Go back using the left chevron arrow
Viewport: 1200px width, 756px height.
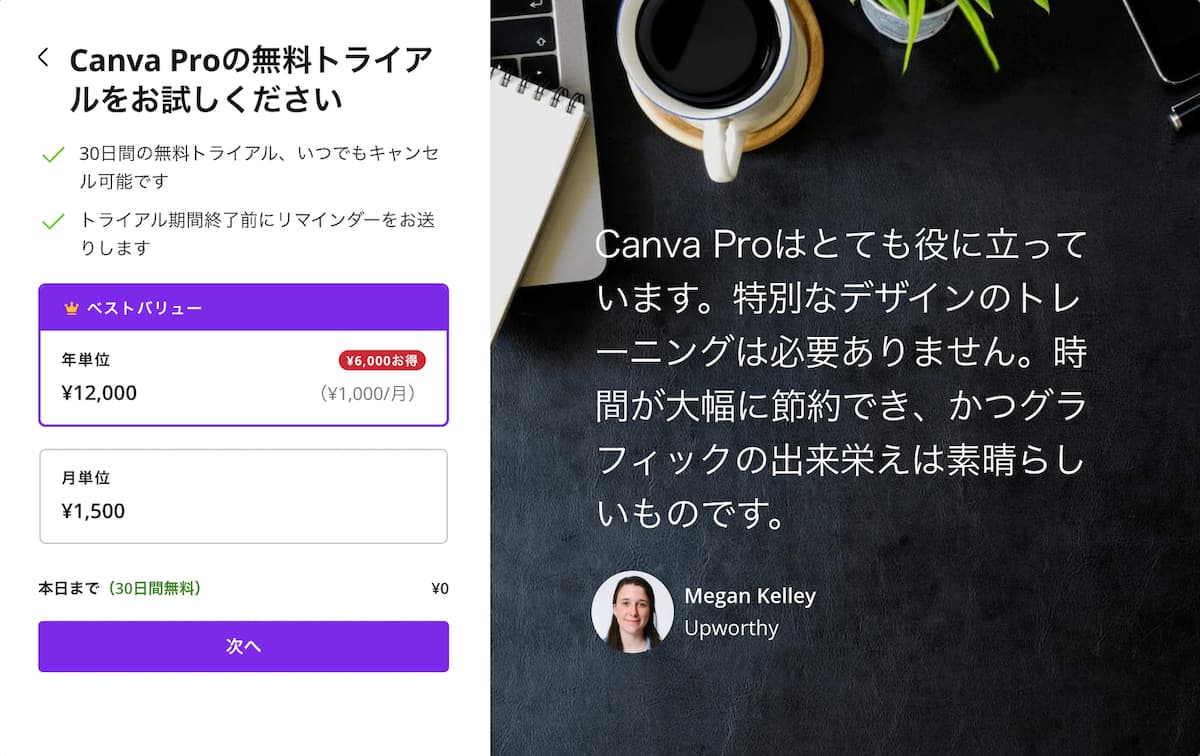coord(43,57)
